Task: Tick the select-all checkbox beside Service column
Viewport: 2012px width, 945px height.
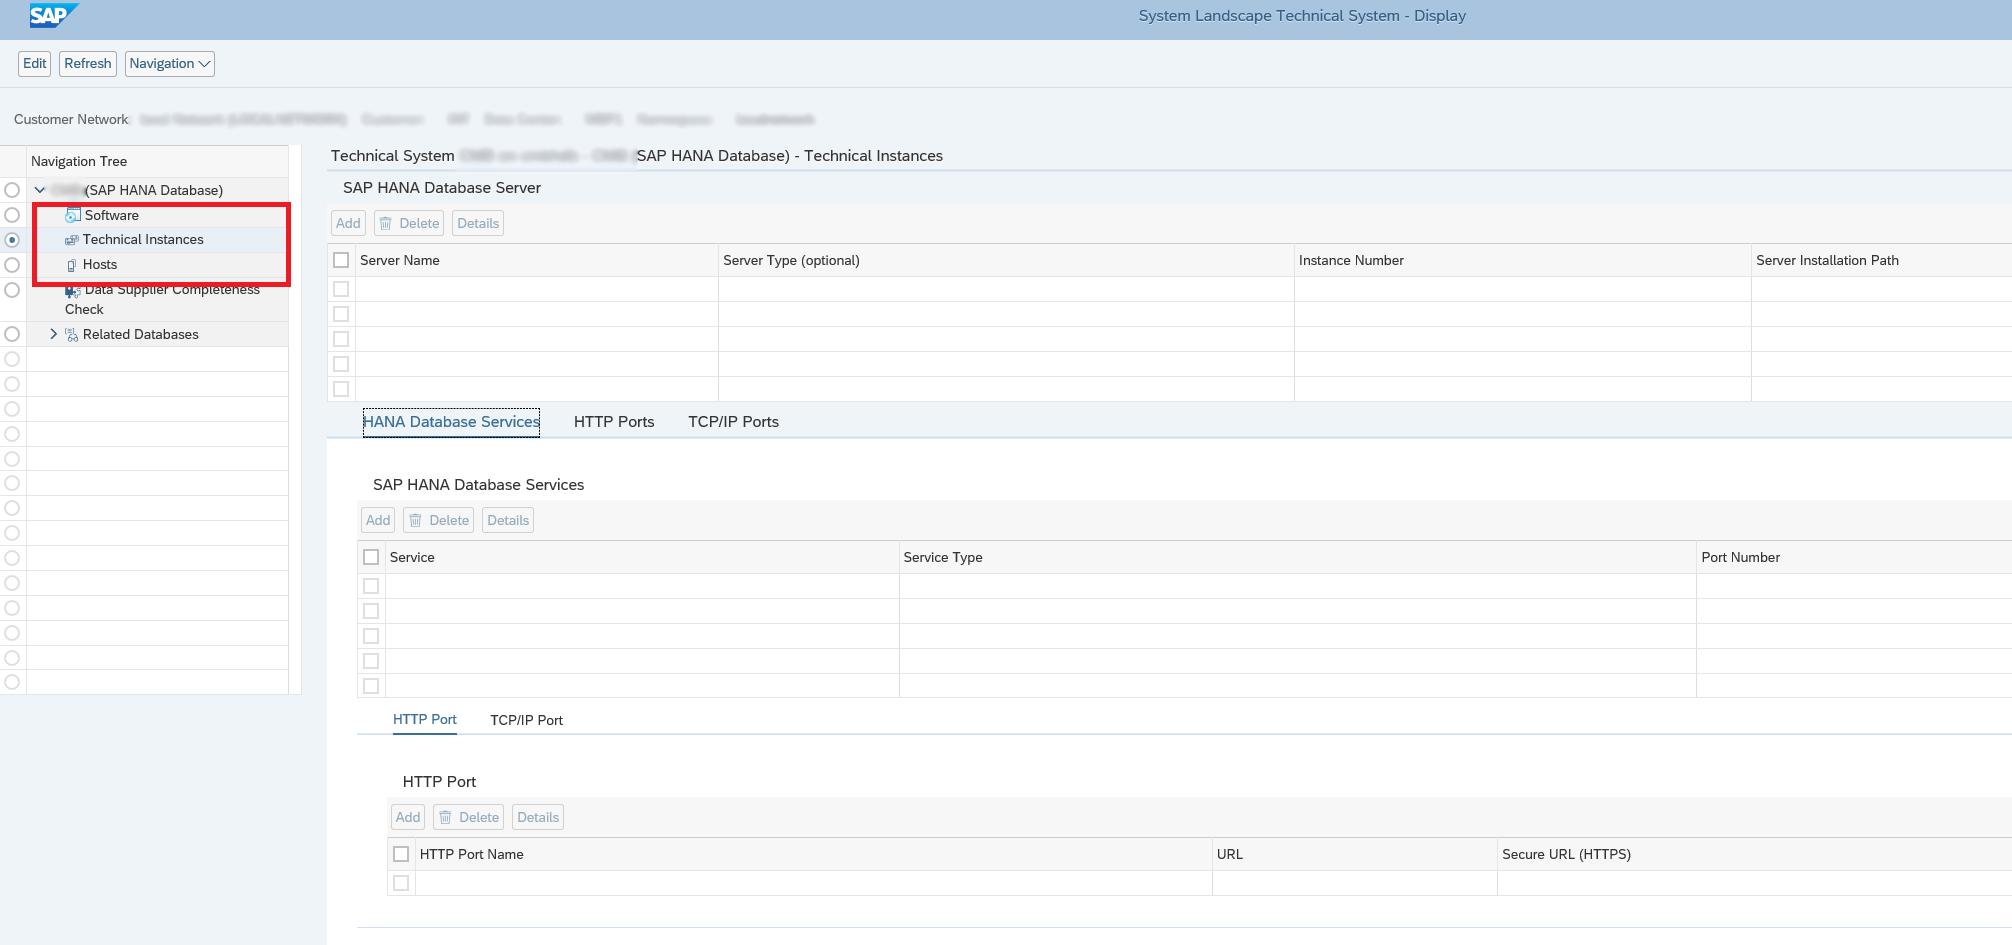Action: [x=371, y=557]
